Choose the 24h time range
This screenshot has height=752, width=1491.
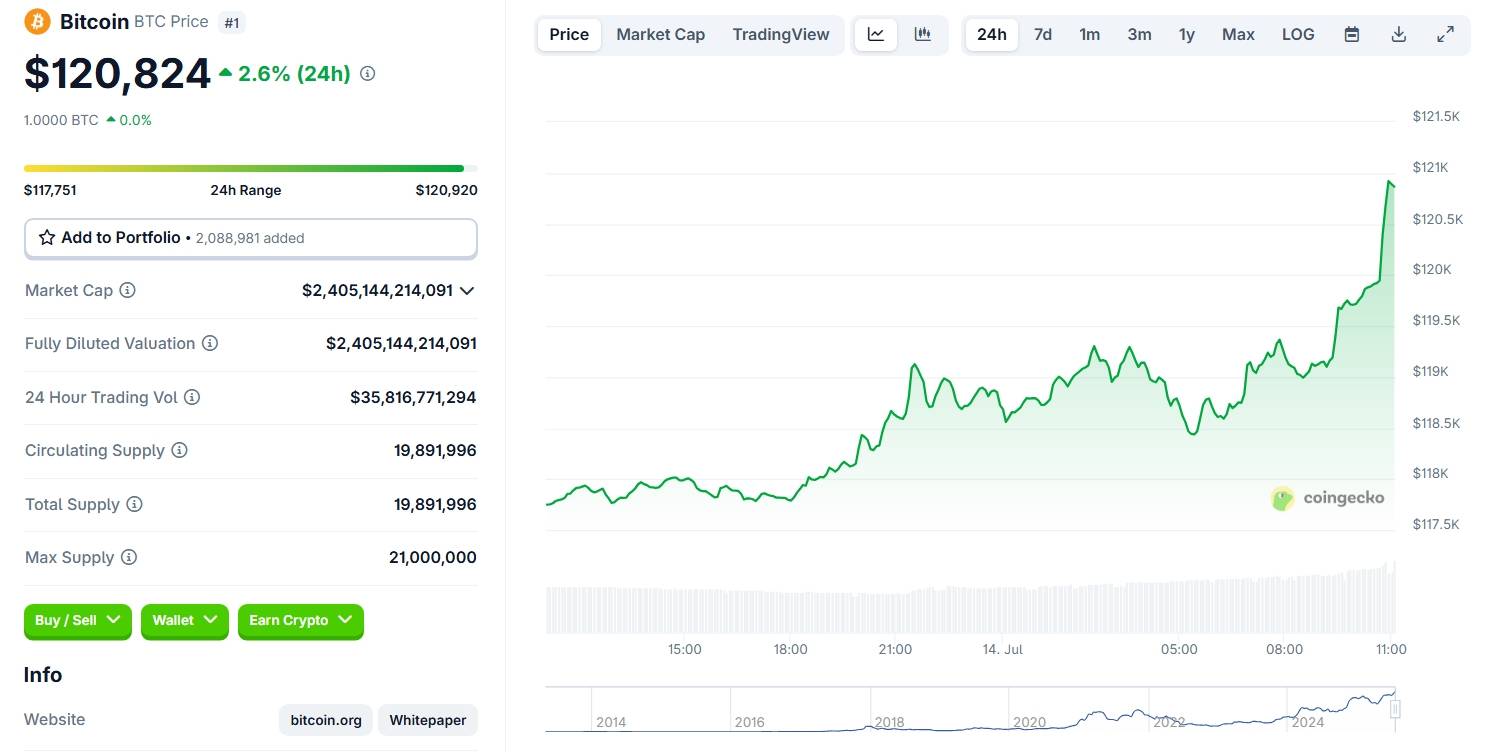992,34
